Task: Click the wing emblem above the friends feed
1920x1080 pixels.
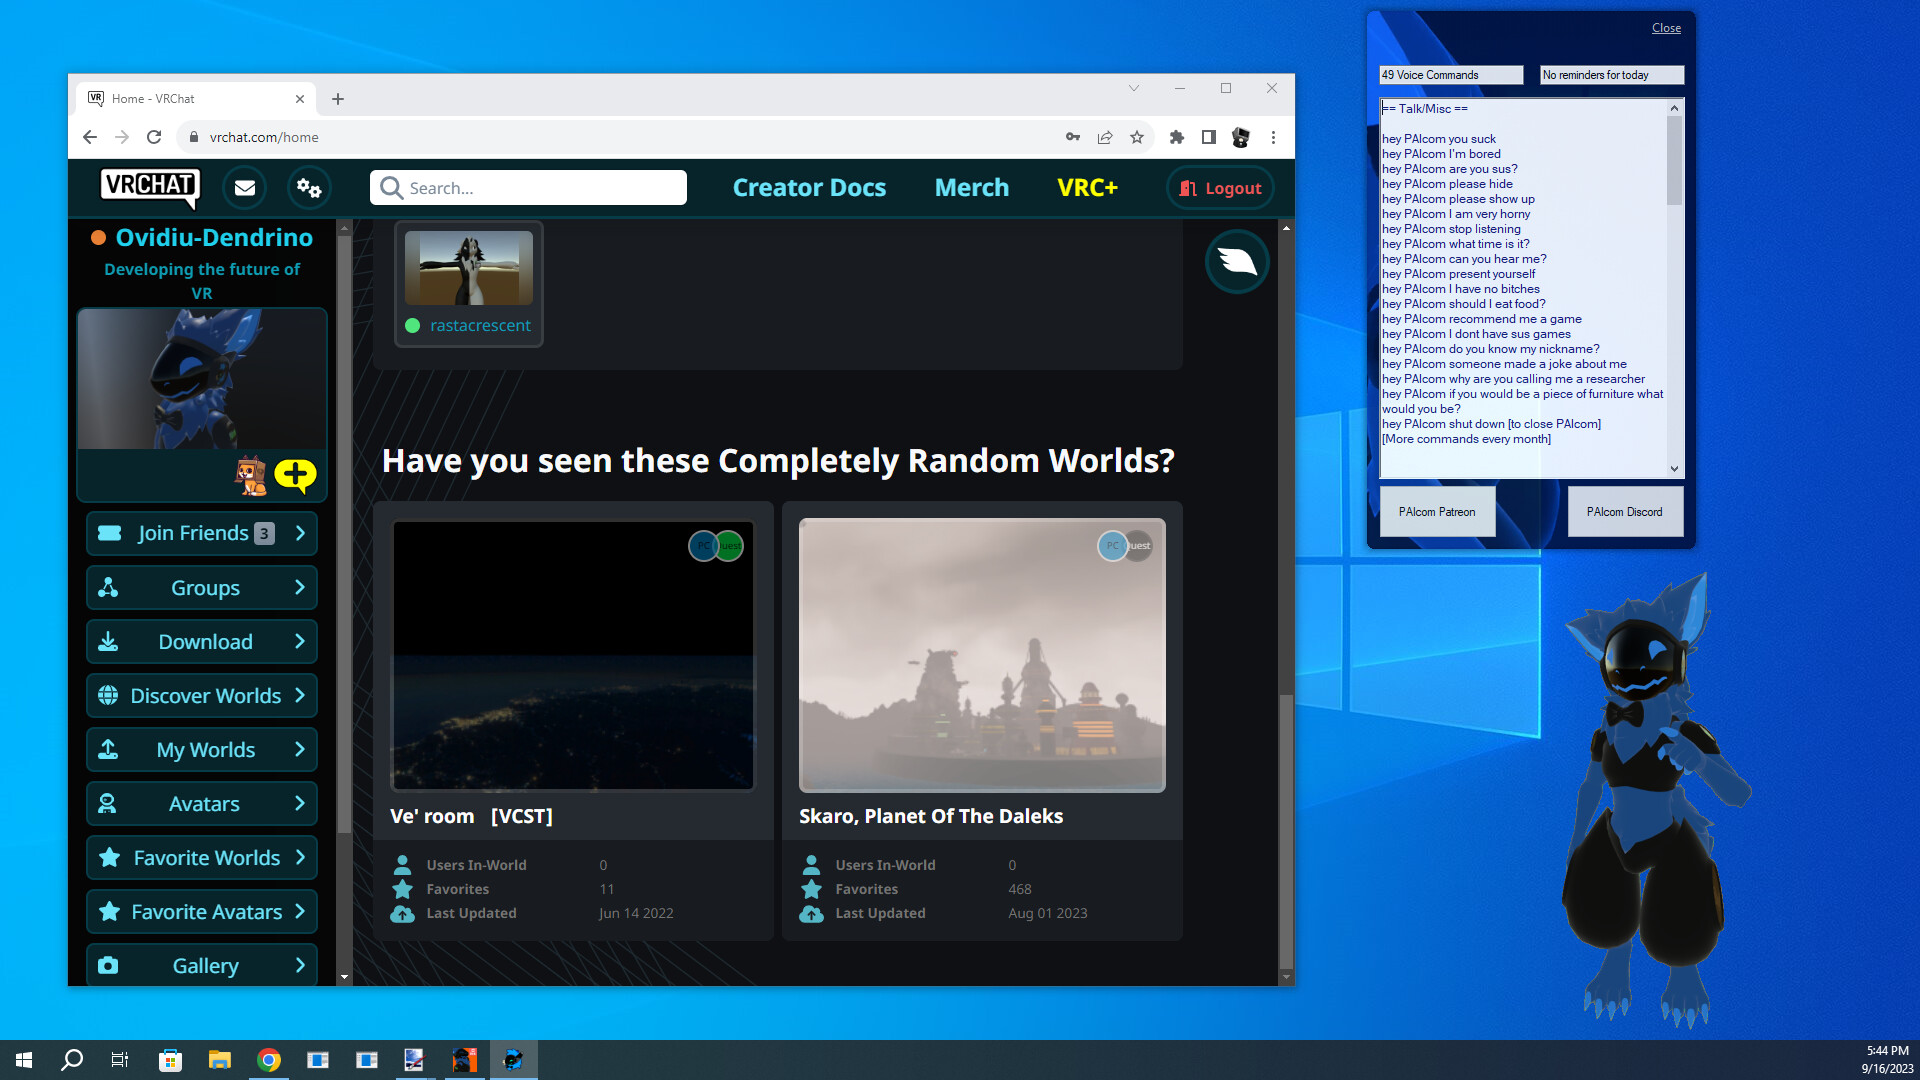Action: coord(1237,261)
